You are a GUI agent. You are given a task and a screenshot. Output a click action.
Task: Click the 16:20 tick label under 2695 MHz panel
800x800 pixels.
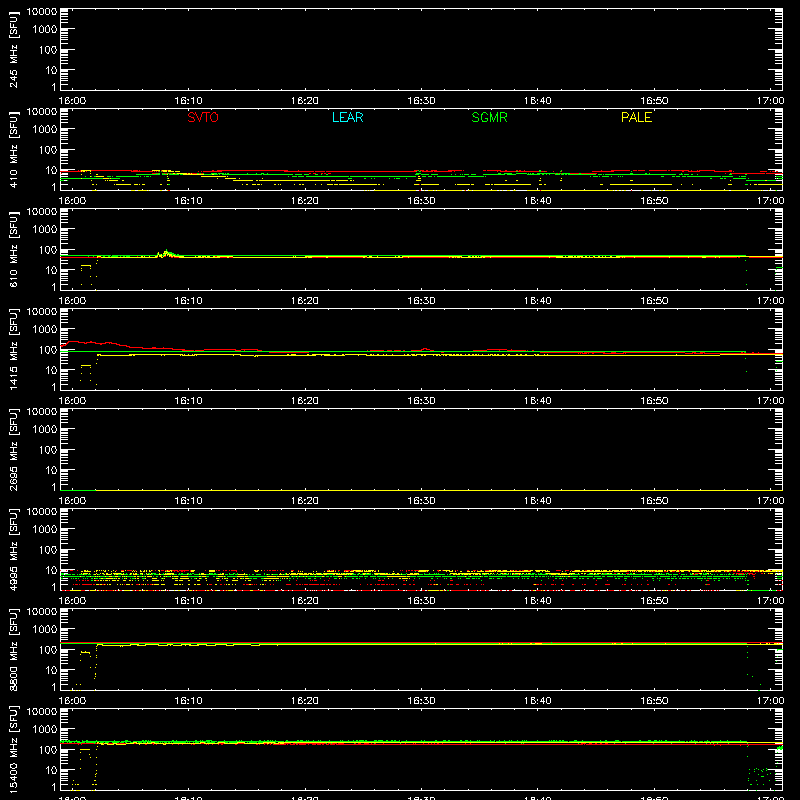tap(305, 501)
